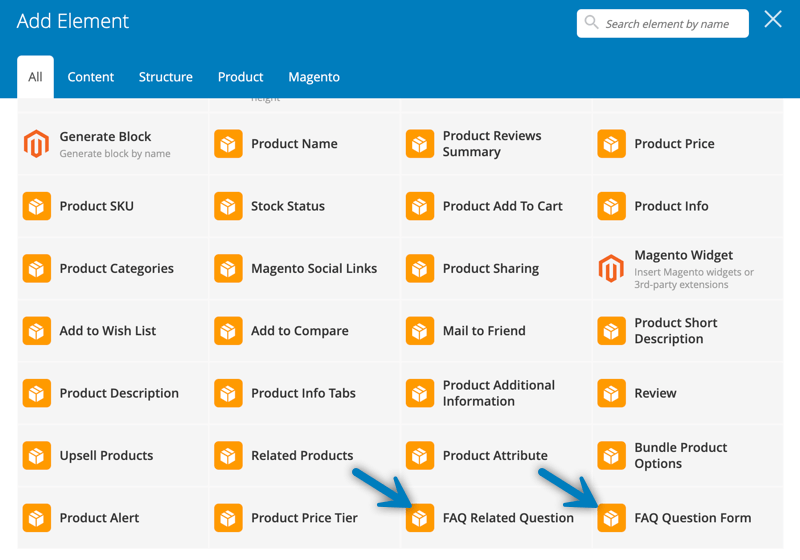
Task: Click the FAQ Related Question icon
Action: coord(420,518)
